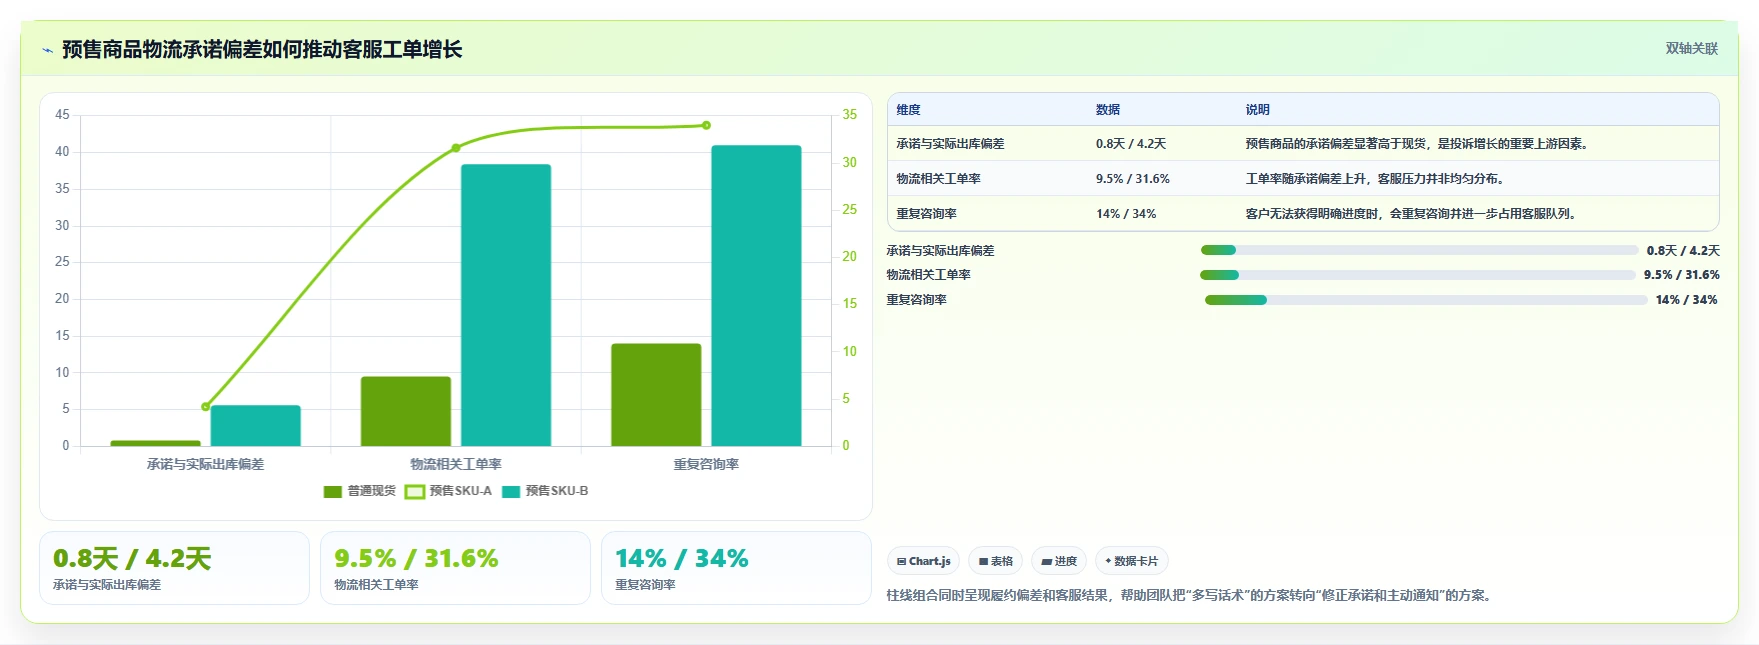
Task: Click table value 9.5% / 31.6%
Action: click(1133, 179)
